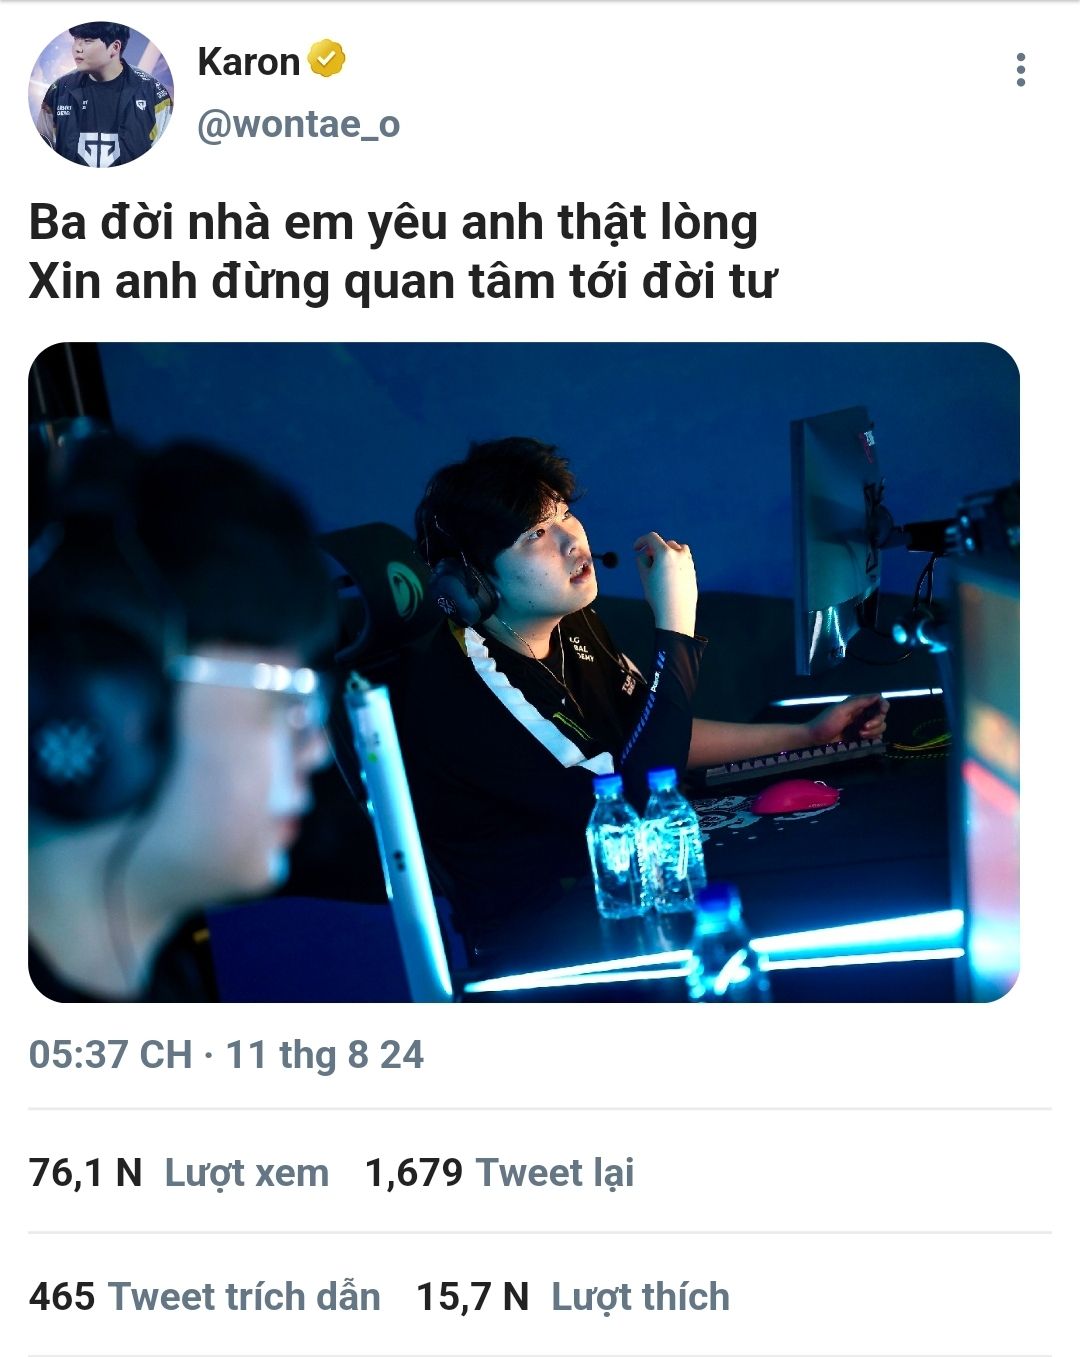Image resolution: width=1080 pixels, height=1357 pixels.
Task: Open the attached esports player photo
Action: coord(524,672)
